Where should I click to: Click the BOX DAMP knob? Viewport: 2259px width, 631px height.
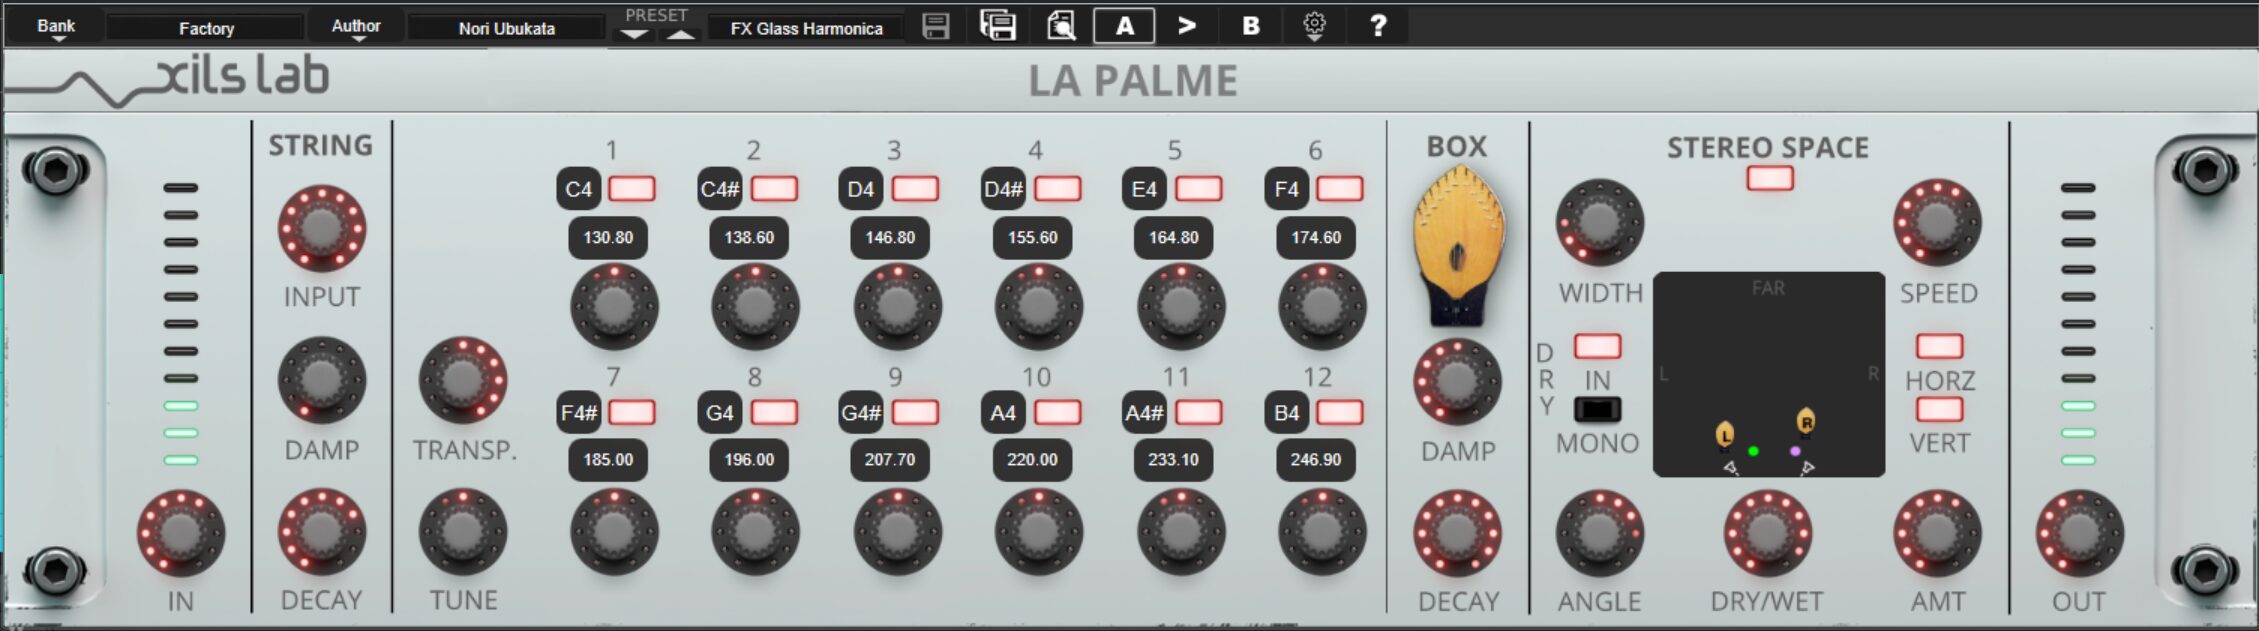(x=1457, y=382)
